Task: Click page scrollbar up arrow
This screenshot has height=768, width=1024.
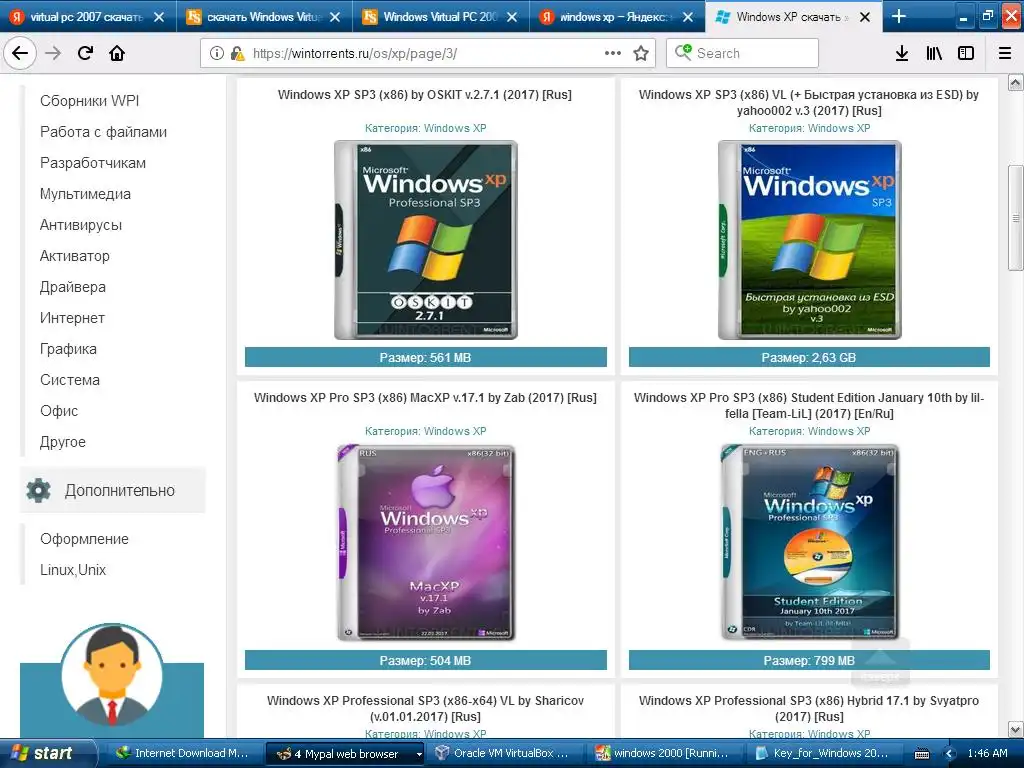Action: click(1016, 83)
